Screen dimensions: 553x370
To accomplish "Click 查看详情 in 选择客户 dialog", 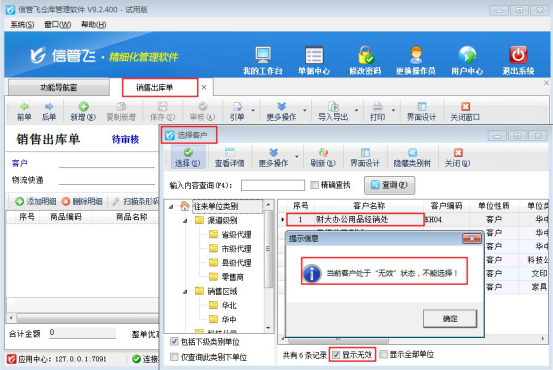I will click(x=230, y=158).
